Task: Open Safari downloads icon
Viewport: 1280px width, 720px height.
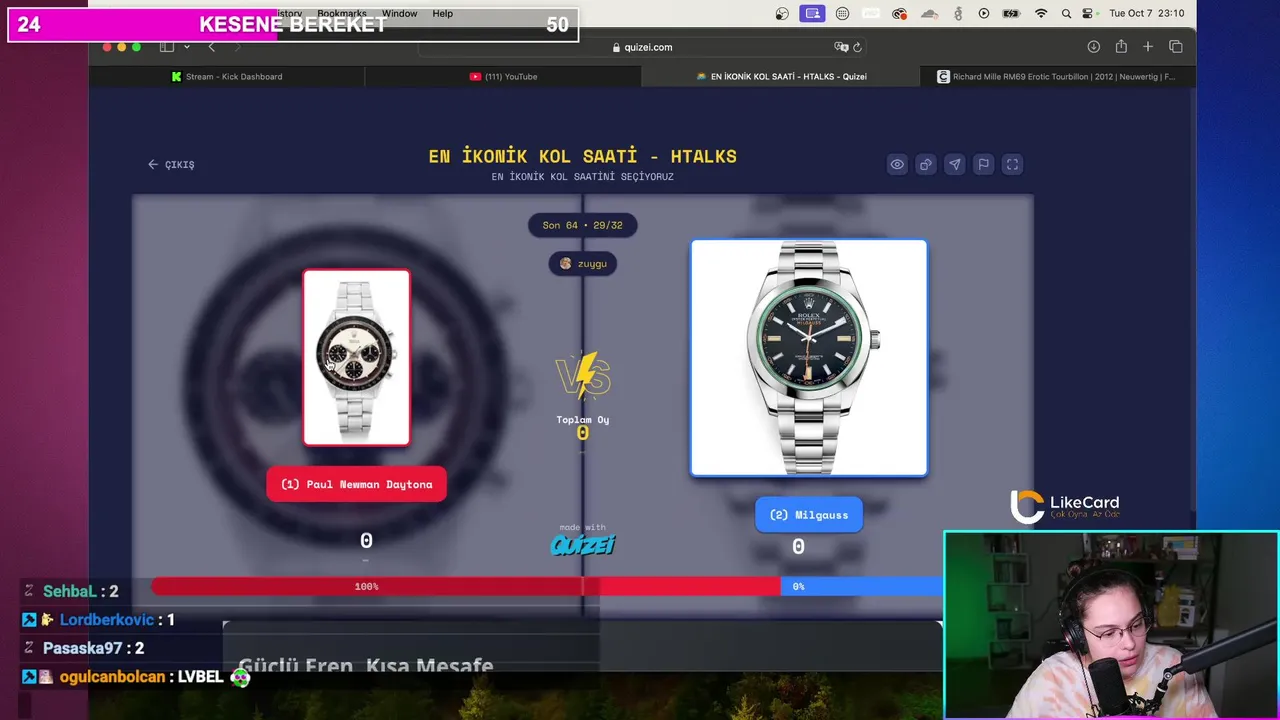Action: 1093,47
